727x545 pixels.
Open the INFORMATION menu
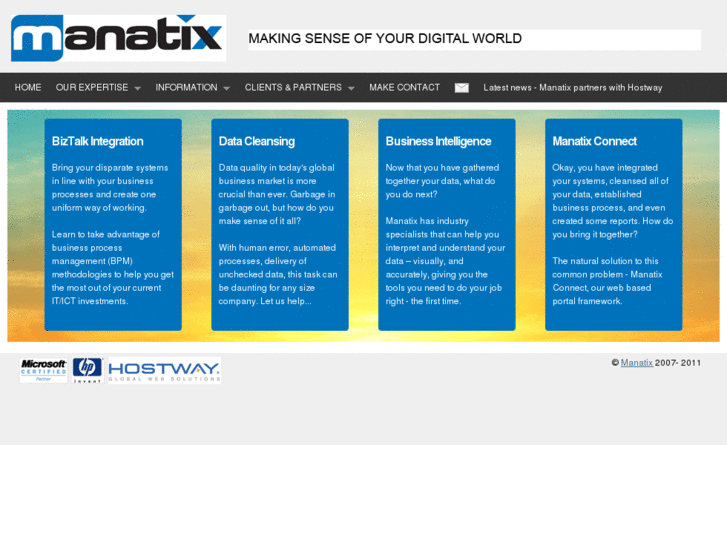186,87
